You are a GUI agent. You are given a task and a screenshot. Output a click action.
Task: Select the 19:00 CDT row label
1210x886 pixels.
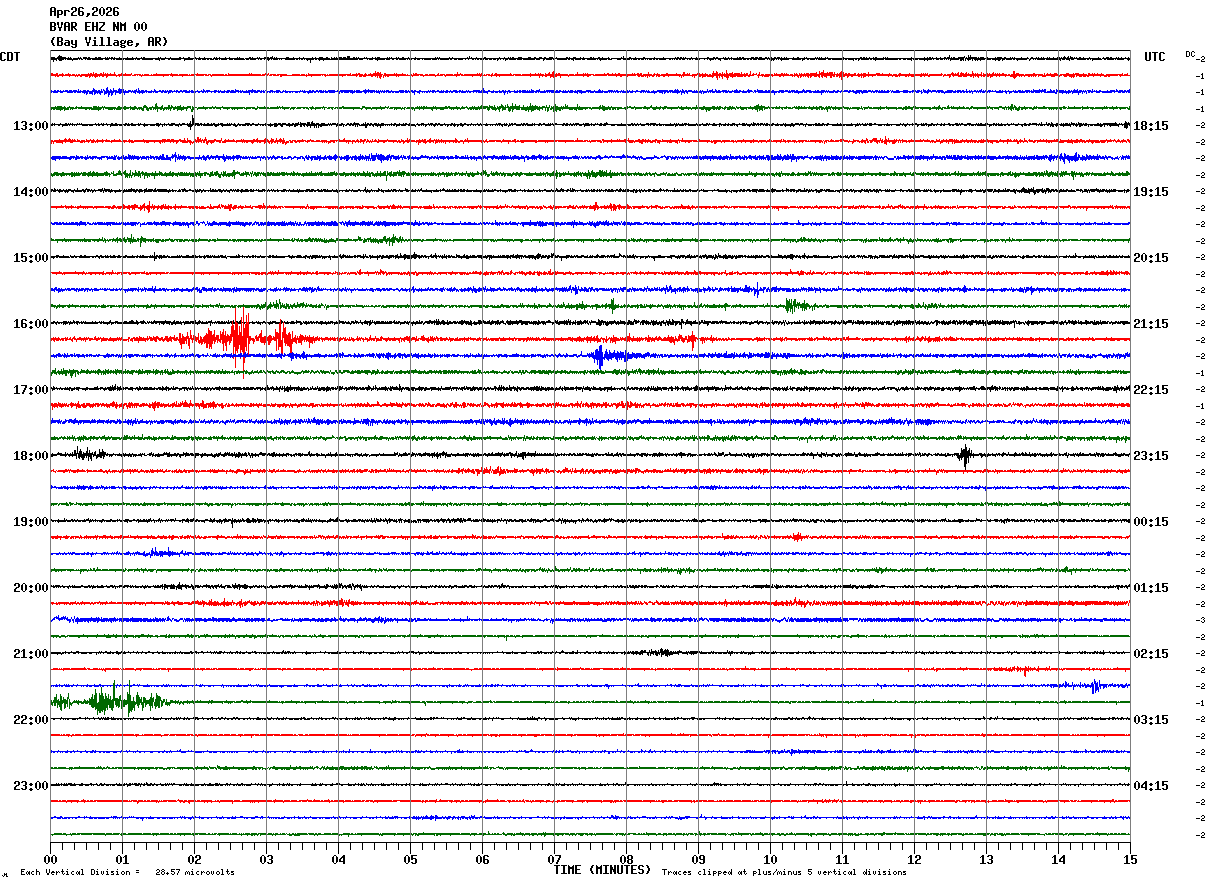tap(31, 522)
